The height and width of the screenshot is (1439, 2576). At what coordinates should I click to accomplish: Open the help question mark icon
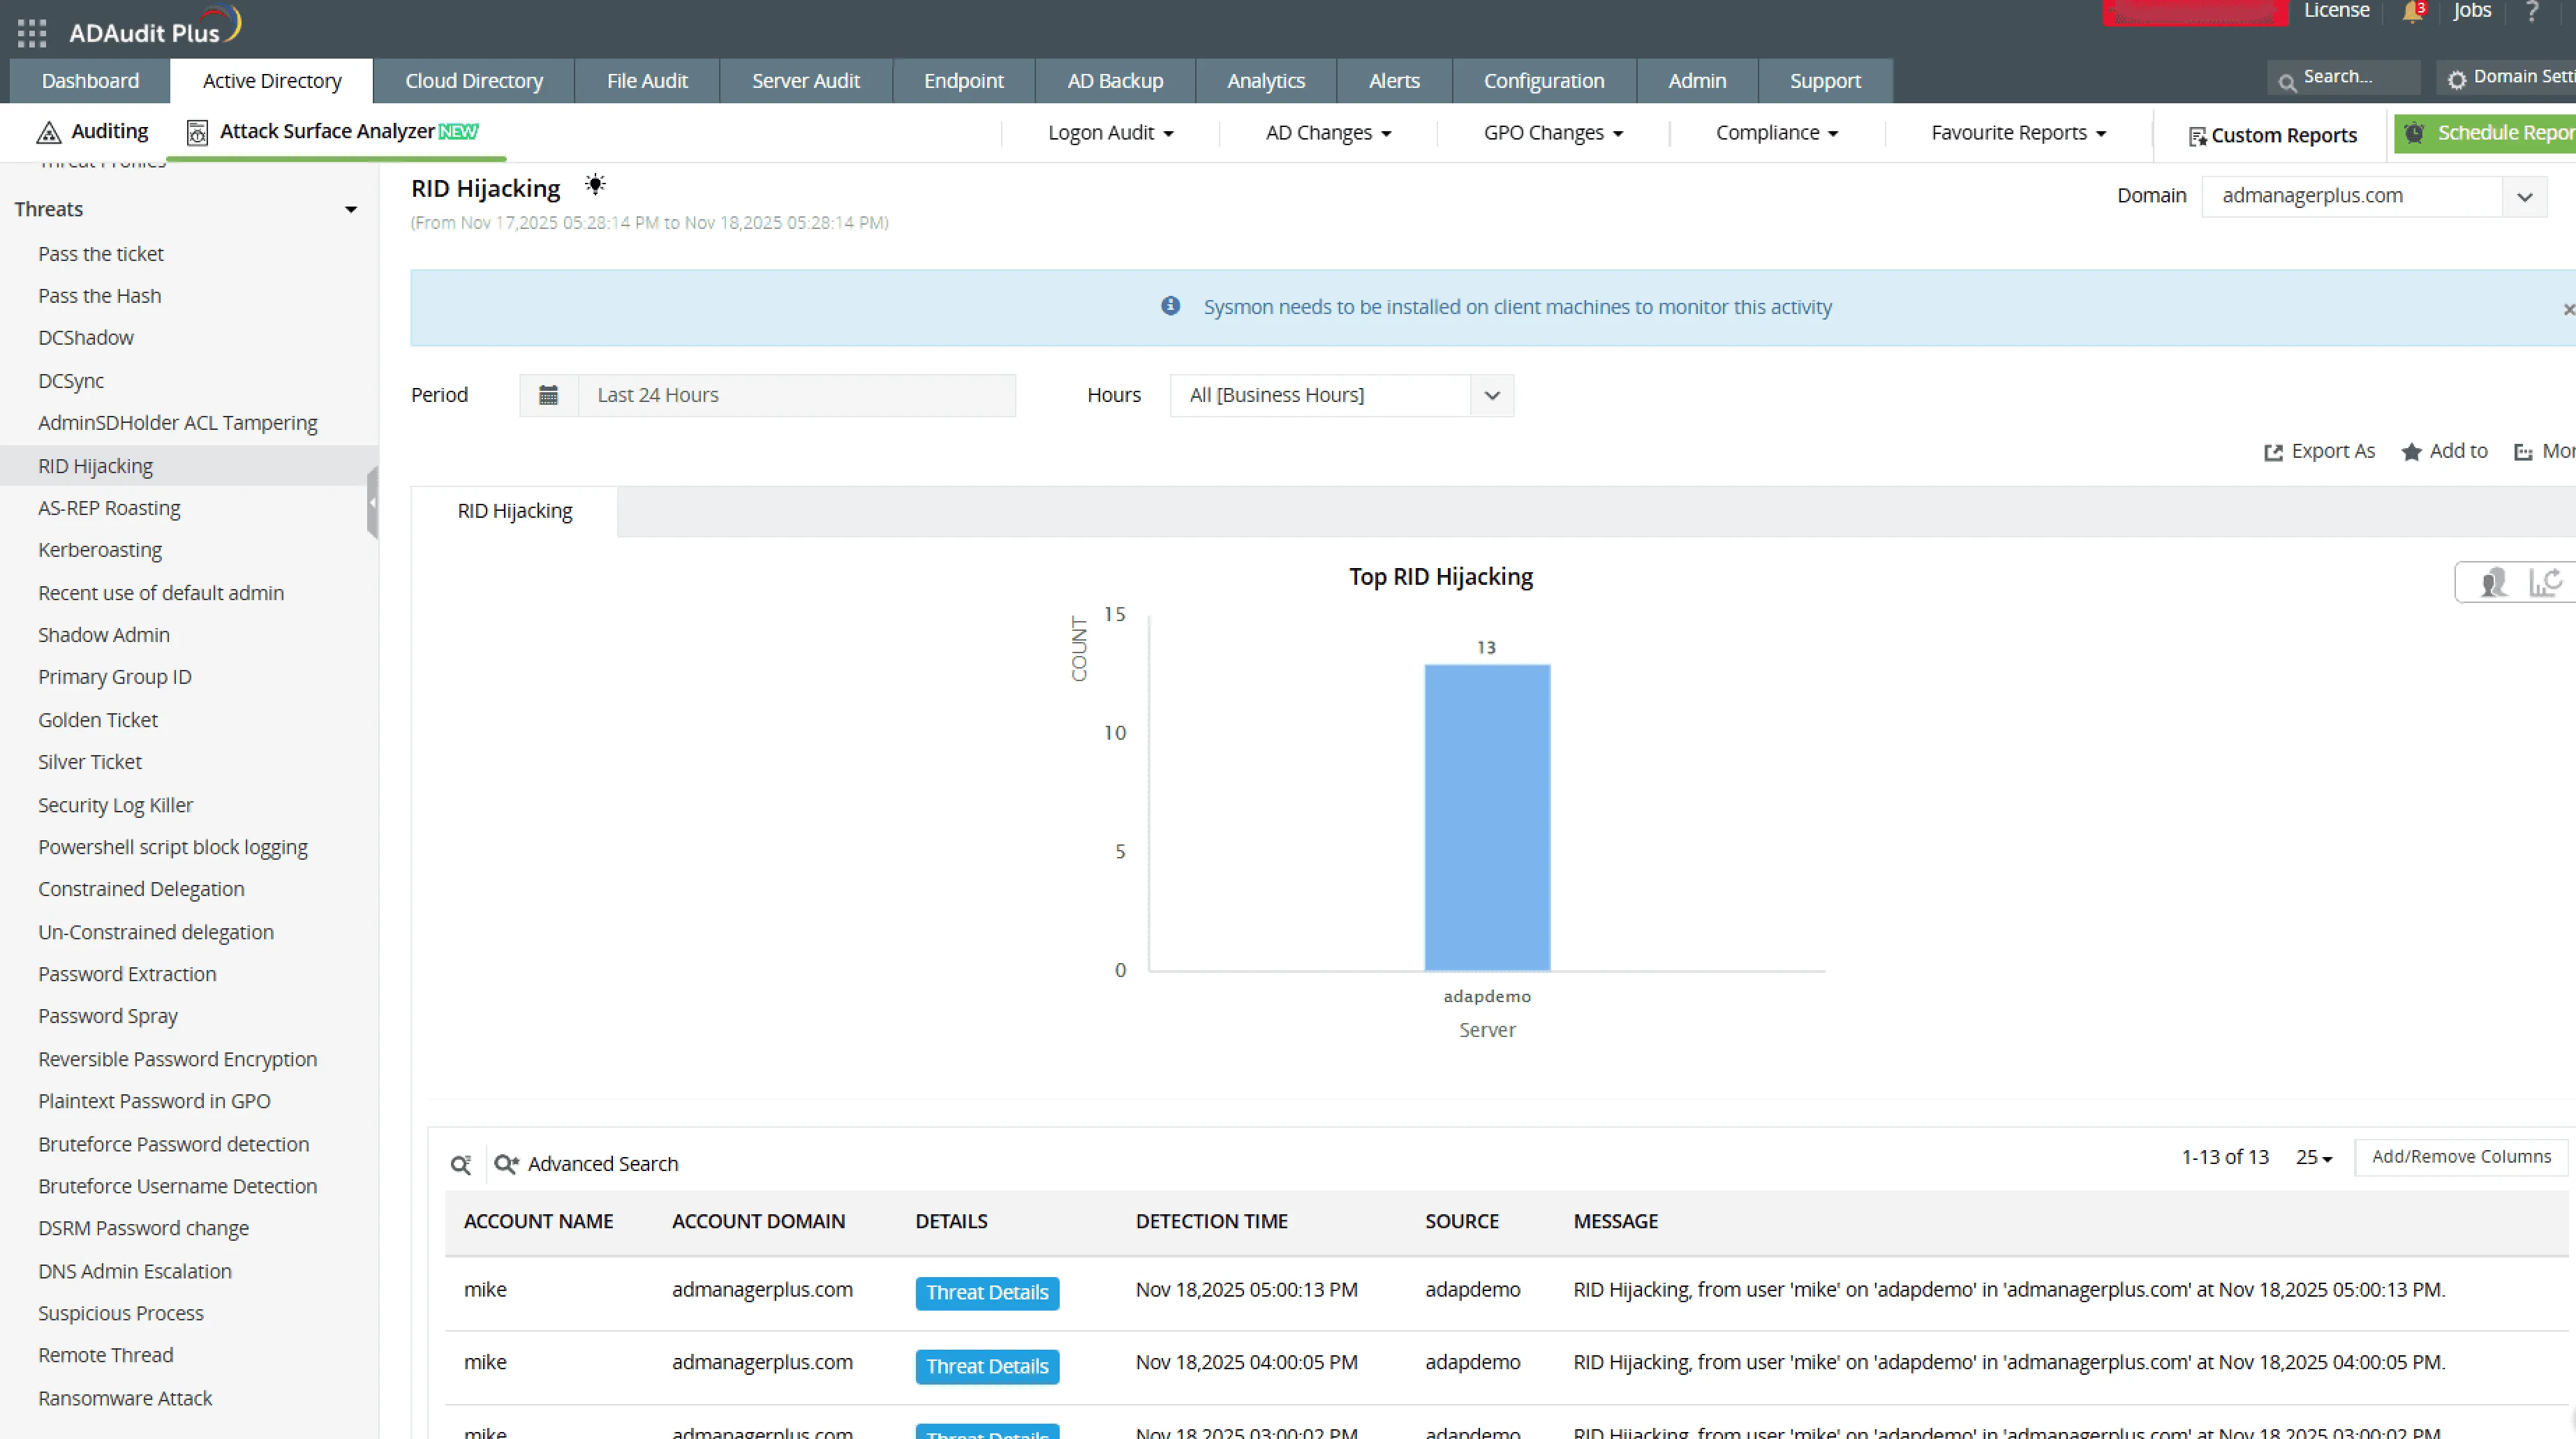(x=2532, y=11)
